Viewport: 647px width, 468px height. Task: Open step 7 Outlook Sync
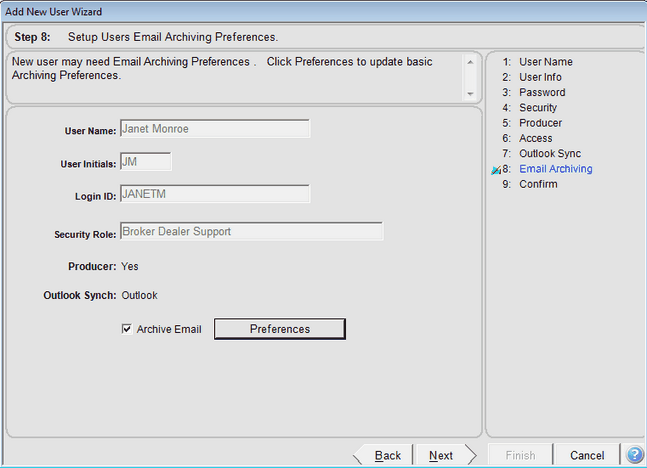pos(550,154)
